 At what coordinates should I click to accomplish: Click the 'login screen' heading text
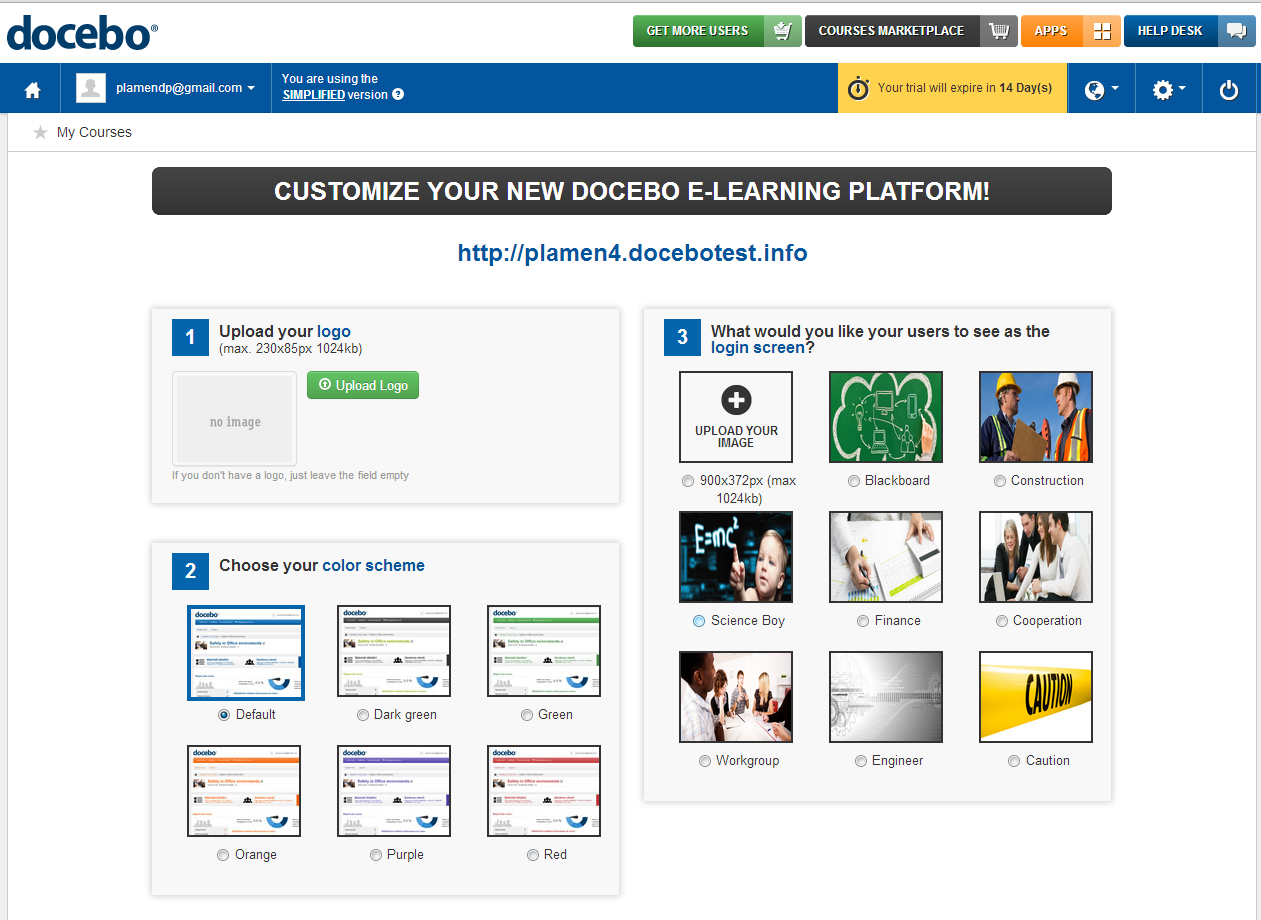click(758, 348)
